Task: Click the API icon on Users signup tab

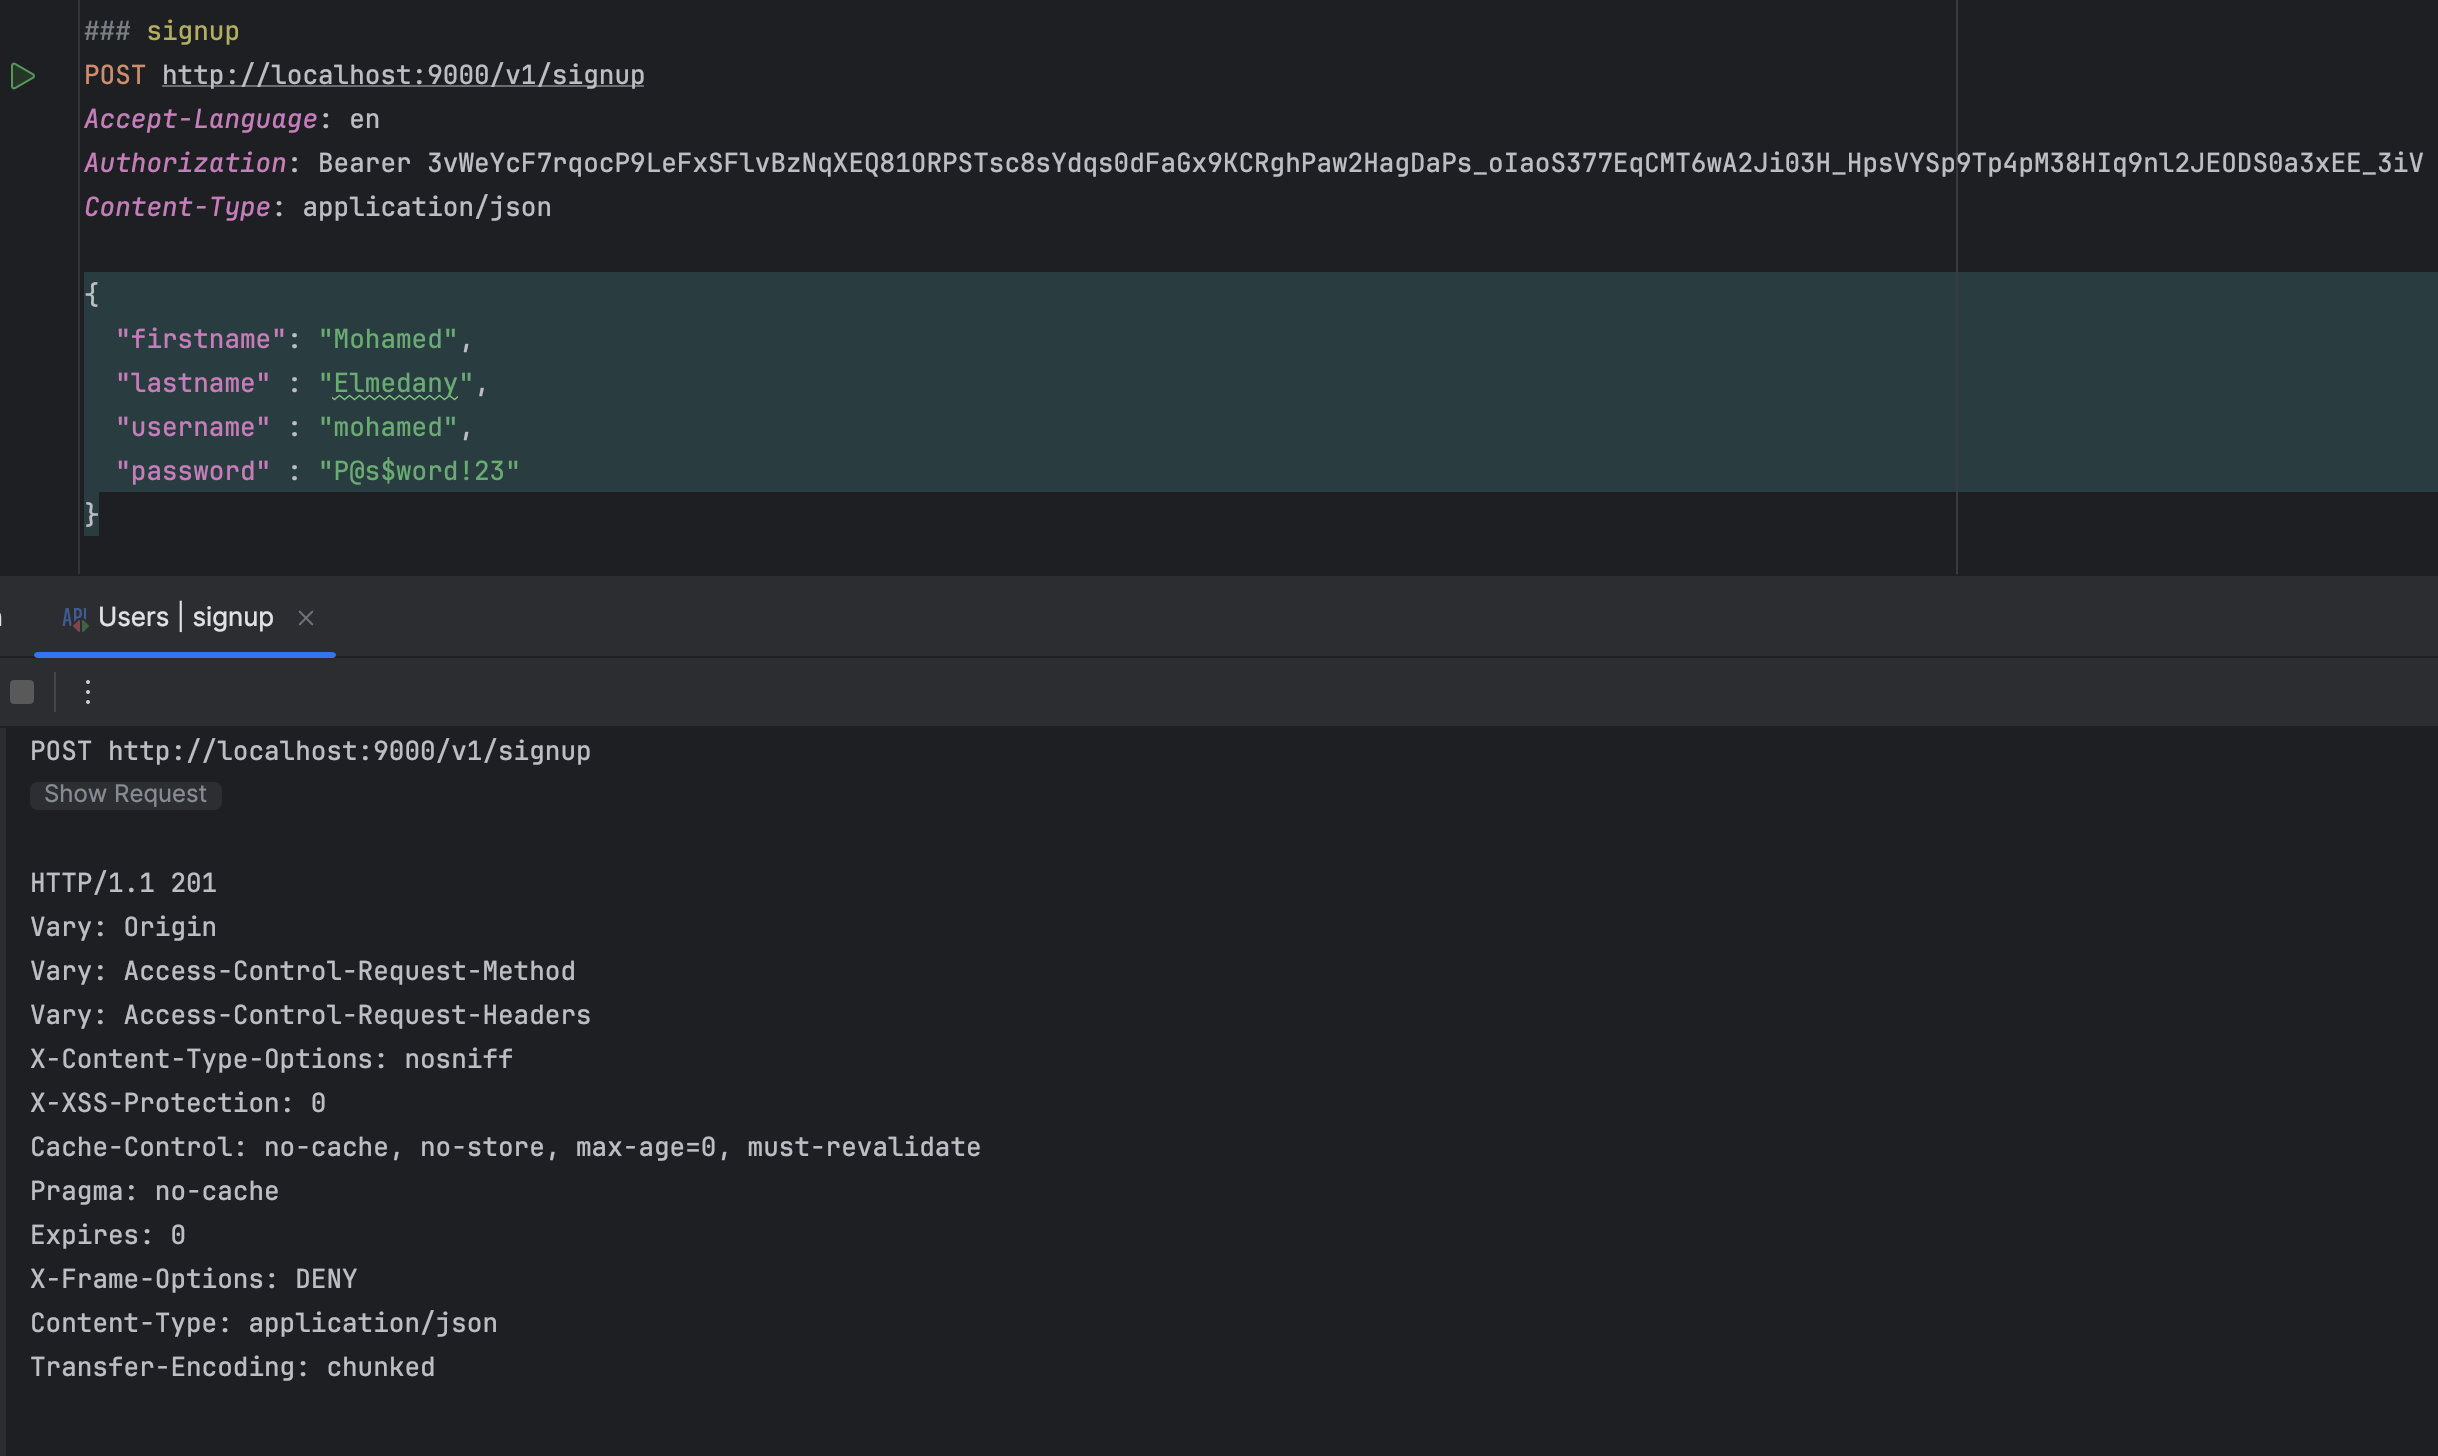Action: click(x=75, y=618)
